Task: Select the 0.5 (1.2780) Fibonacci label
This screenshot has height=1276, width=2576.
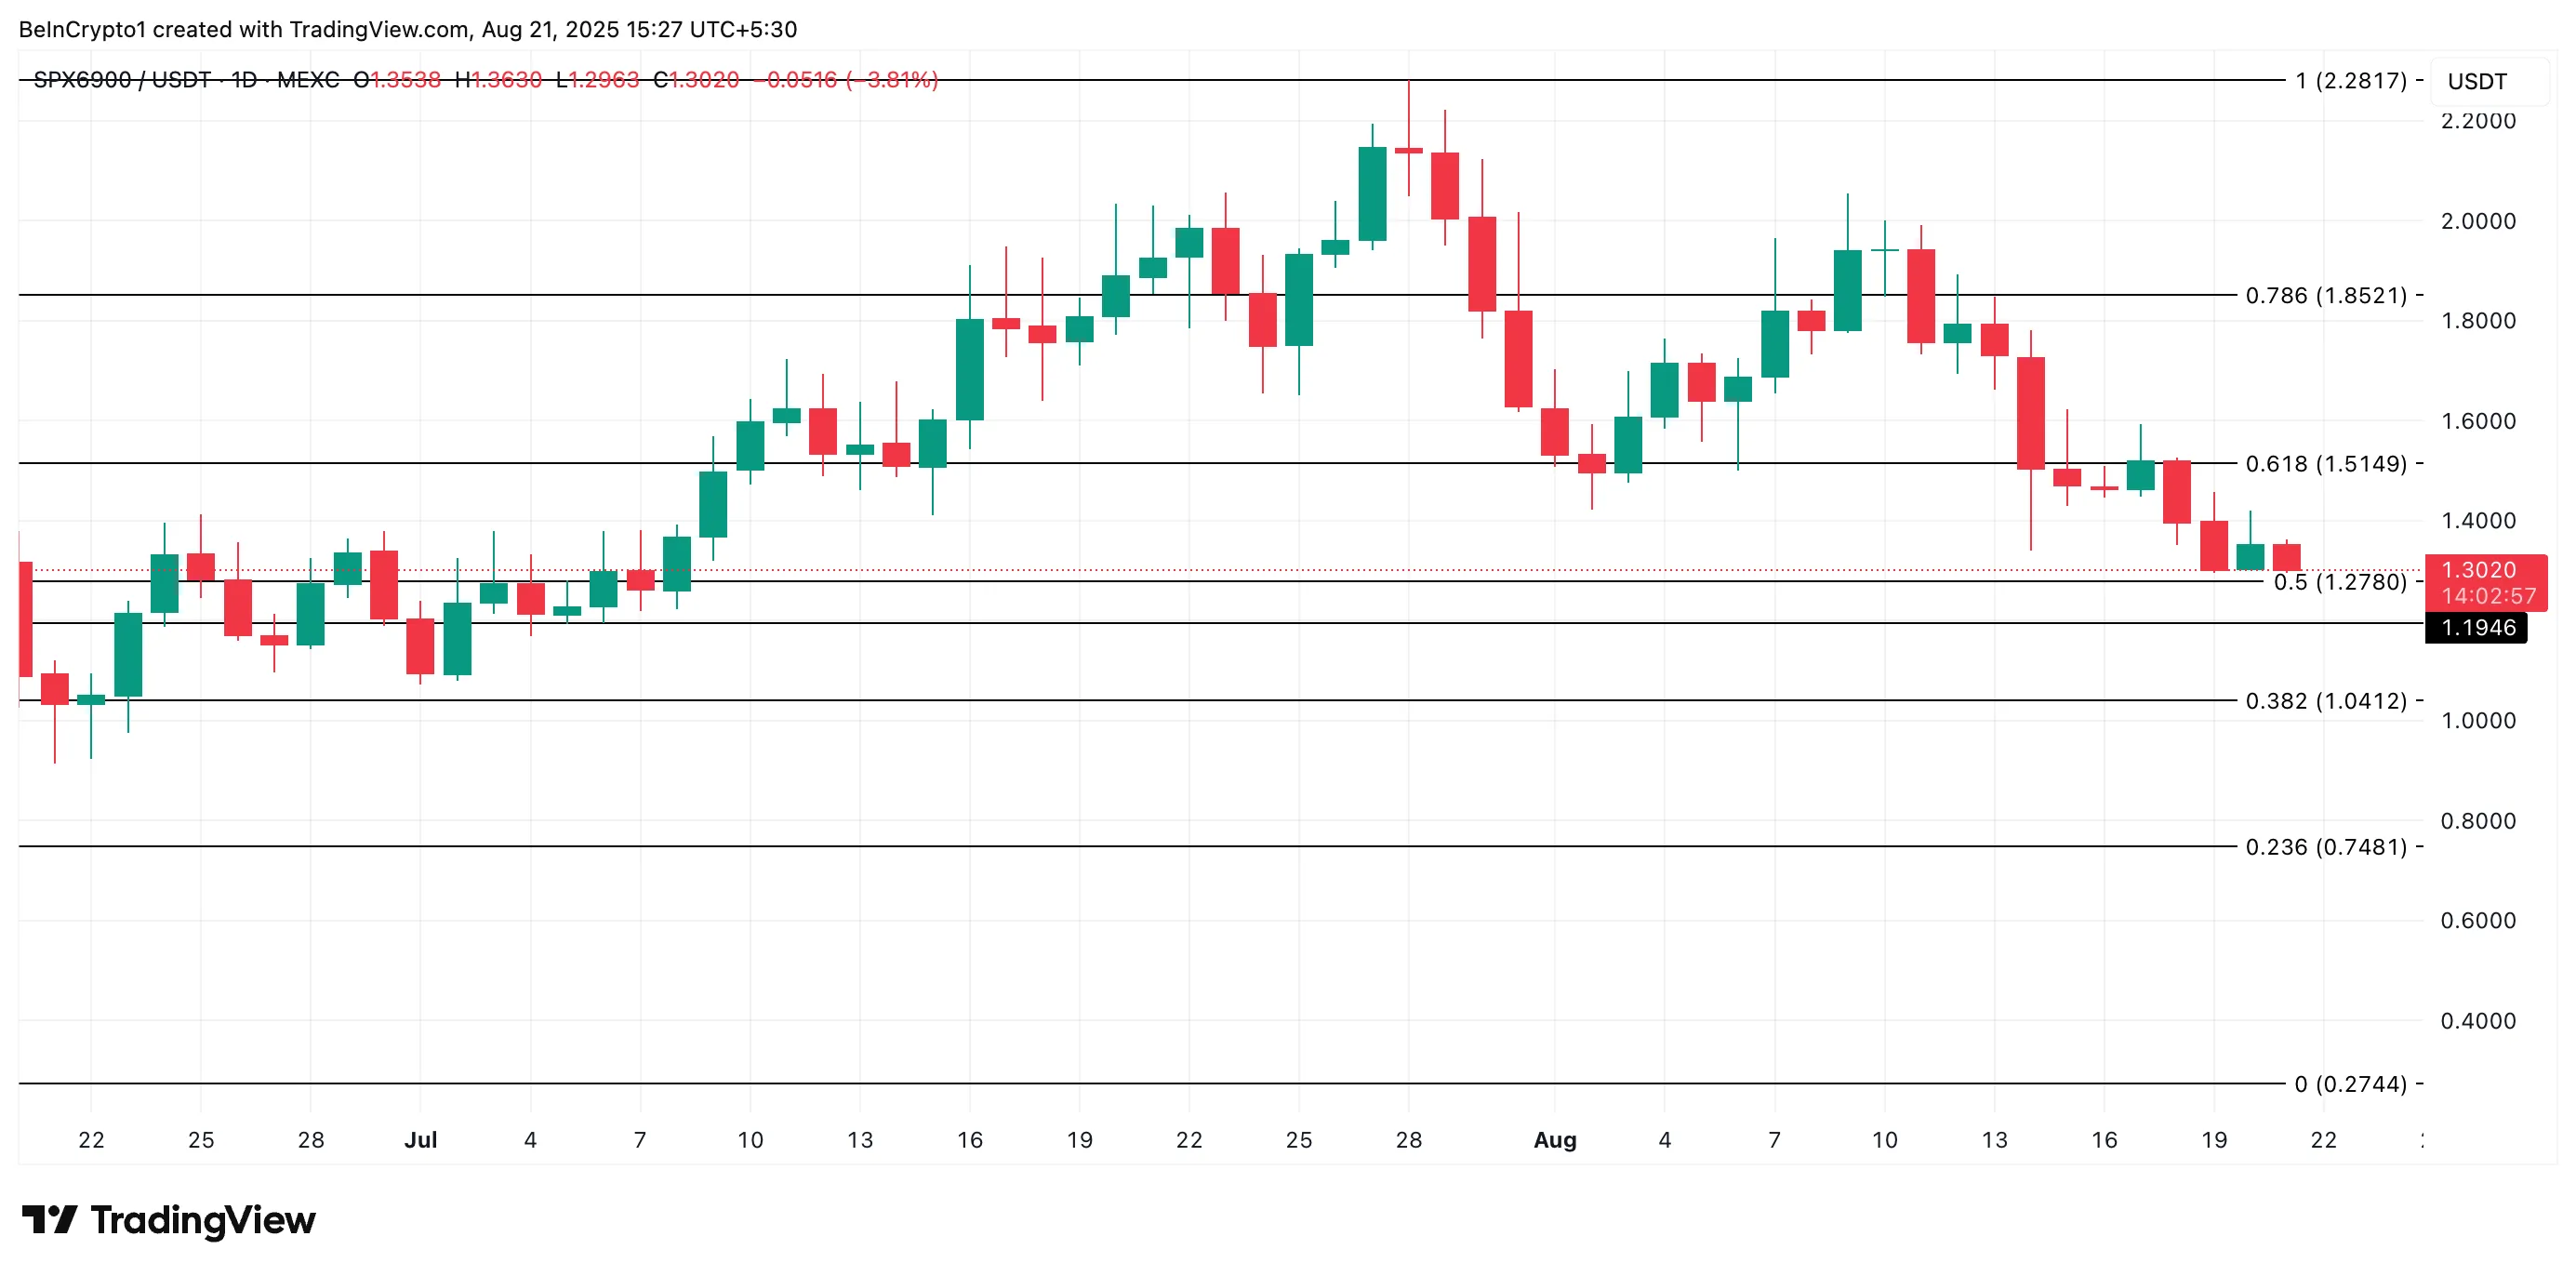Action: [2339, 582]
